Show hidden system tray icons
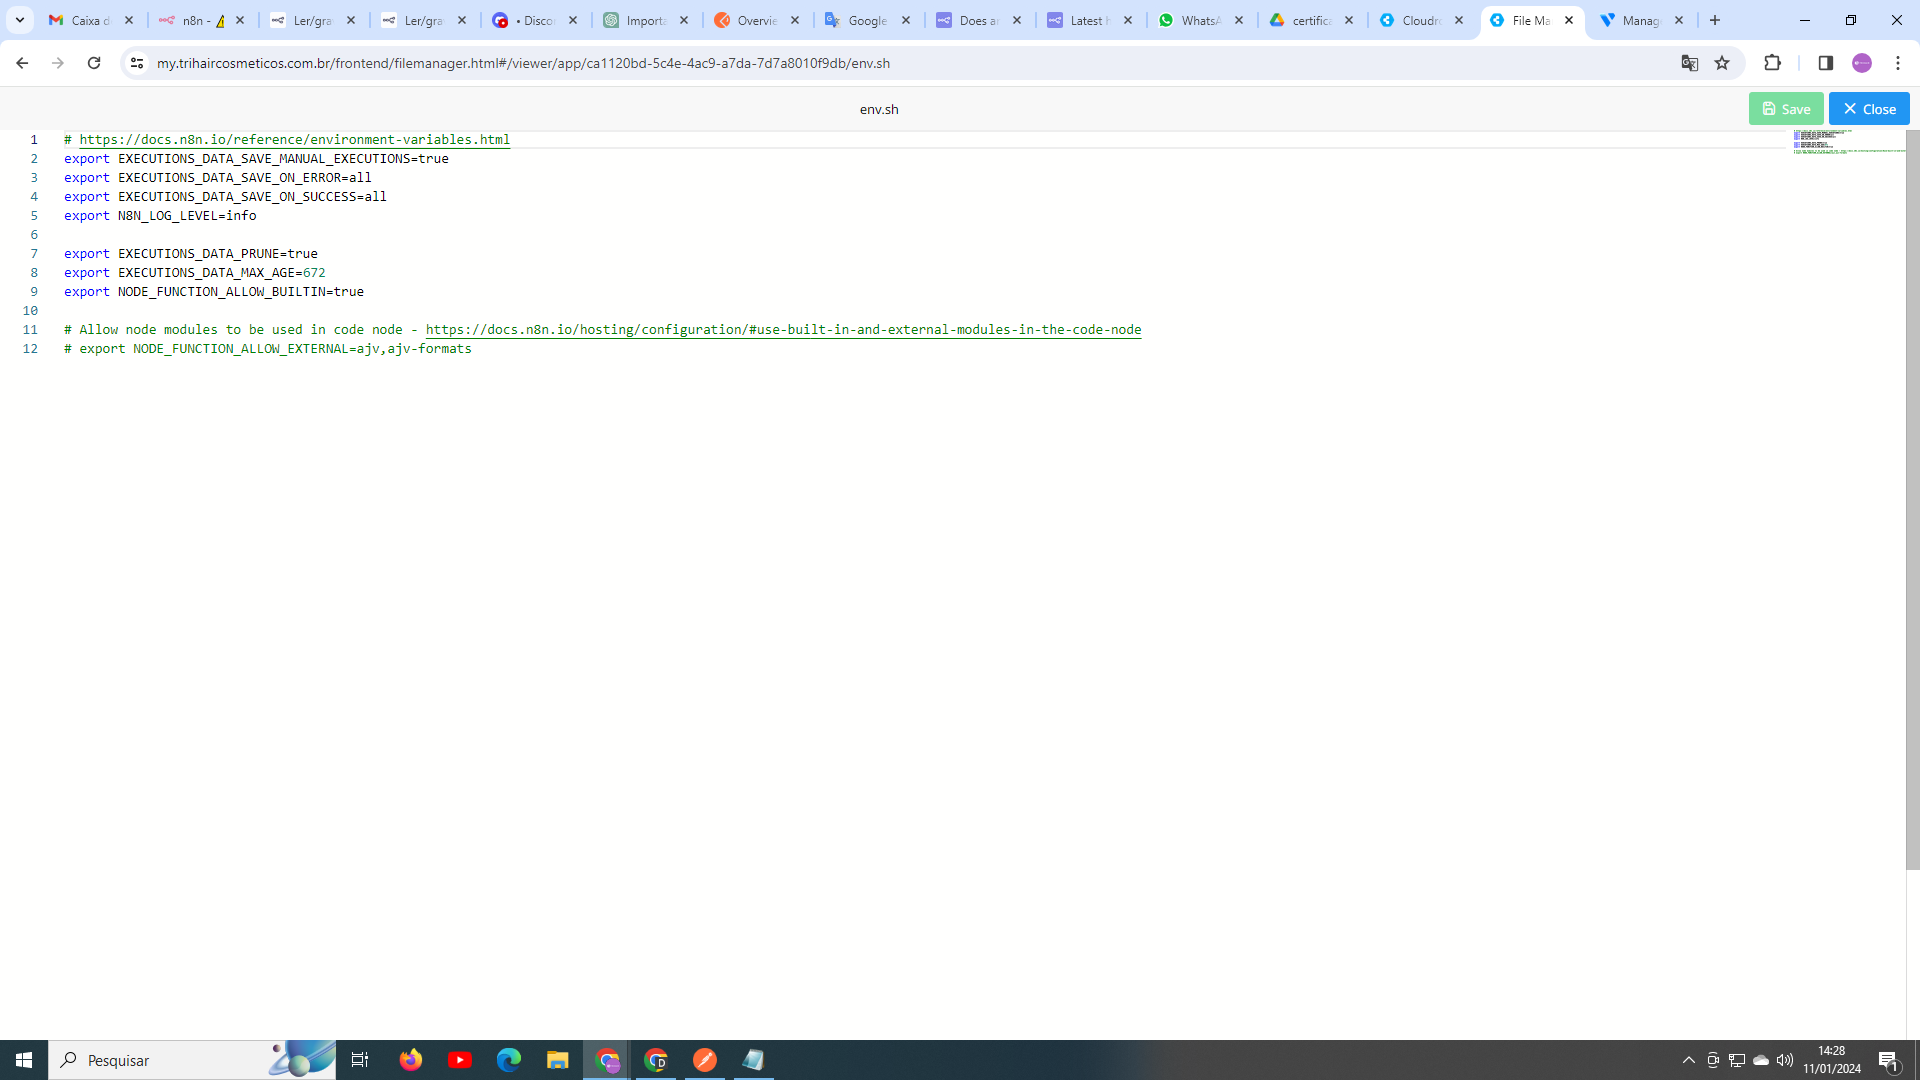The image size is (1920, 1080). pyautogui.click(x=1689, y=1060)
